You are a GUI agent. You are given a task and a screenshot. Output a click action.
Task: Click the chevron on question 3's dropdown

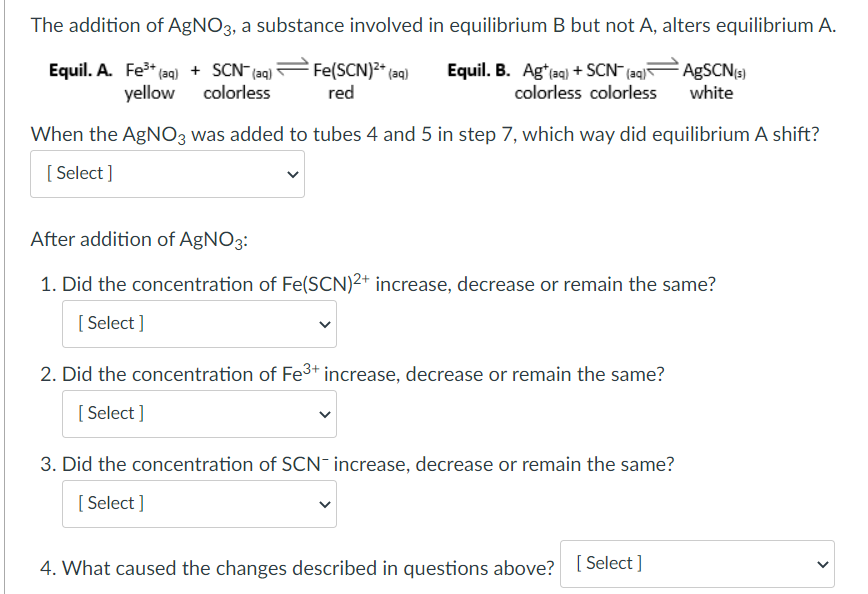tap(323, 503)
